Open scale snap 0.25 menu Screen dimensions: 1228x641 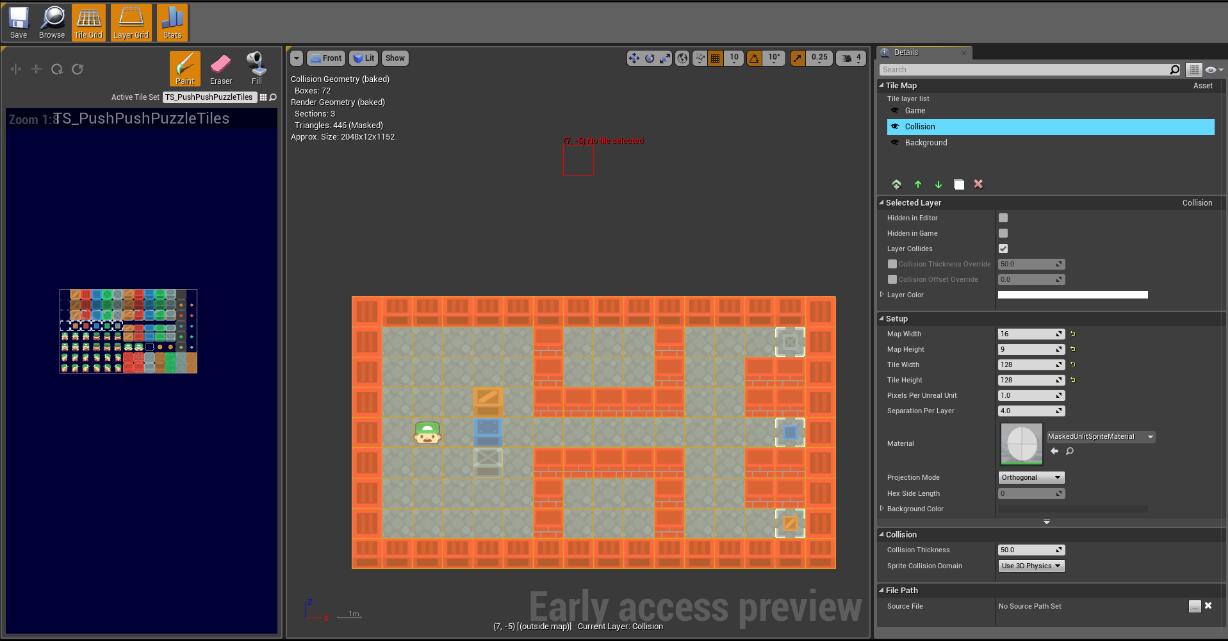pyautogui.click(x=819, y=58)
